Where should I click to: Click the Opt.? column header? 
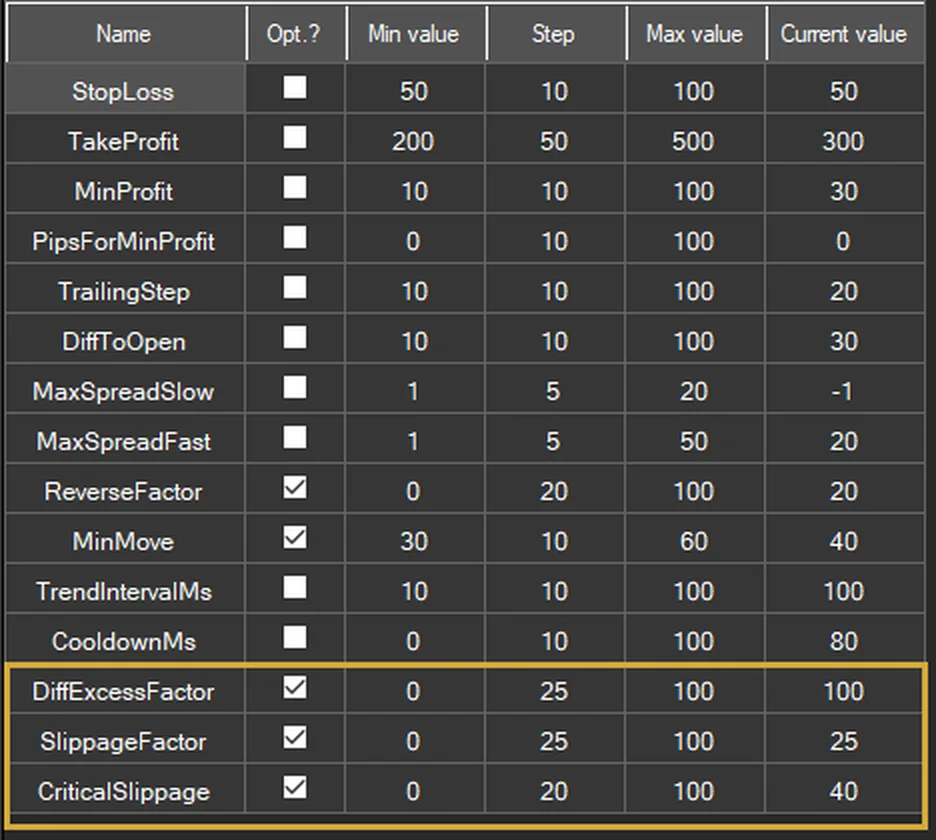pos(296,33)
